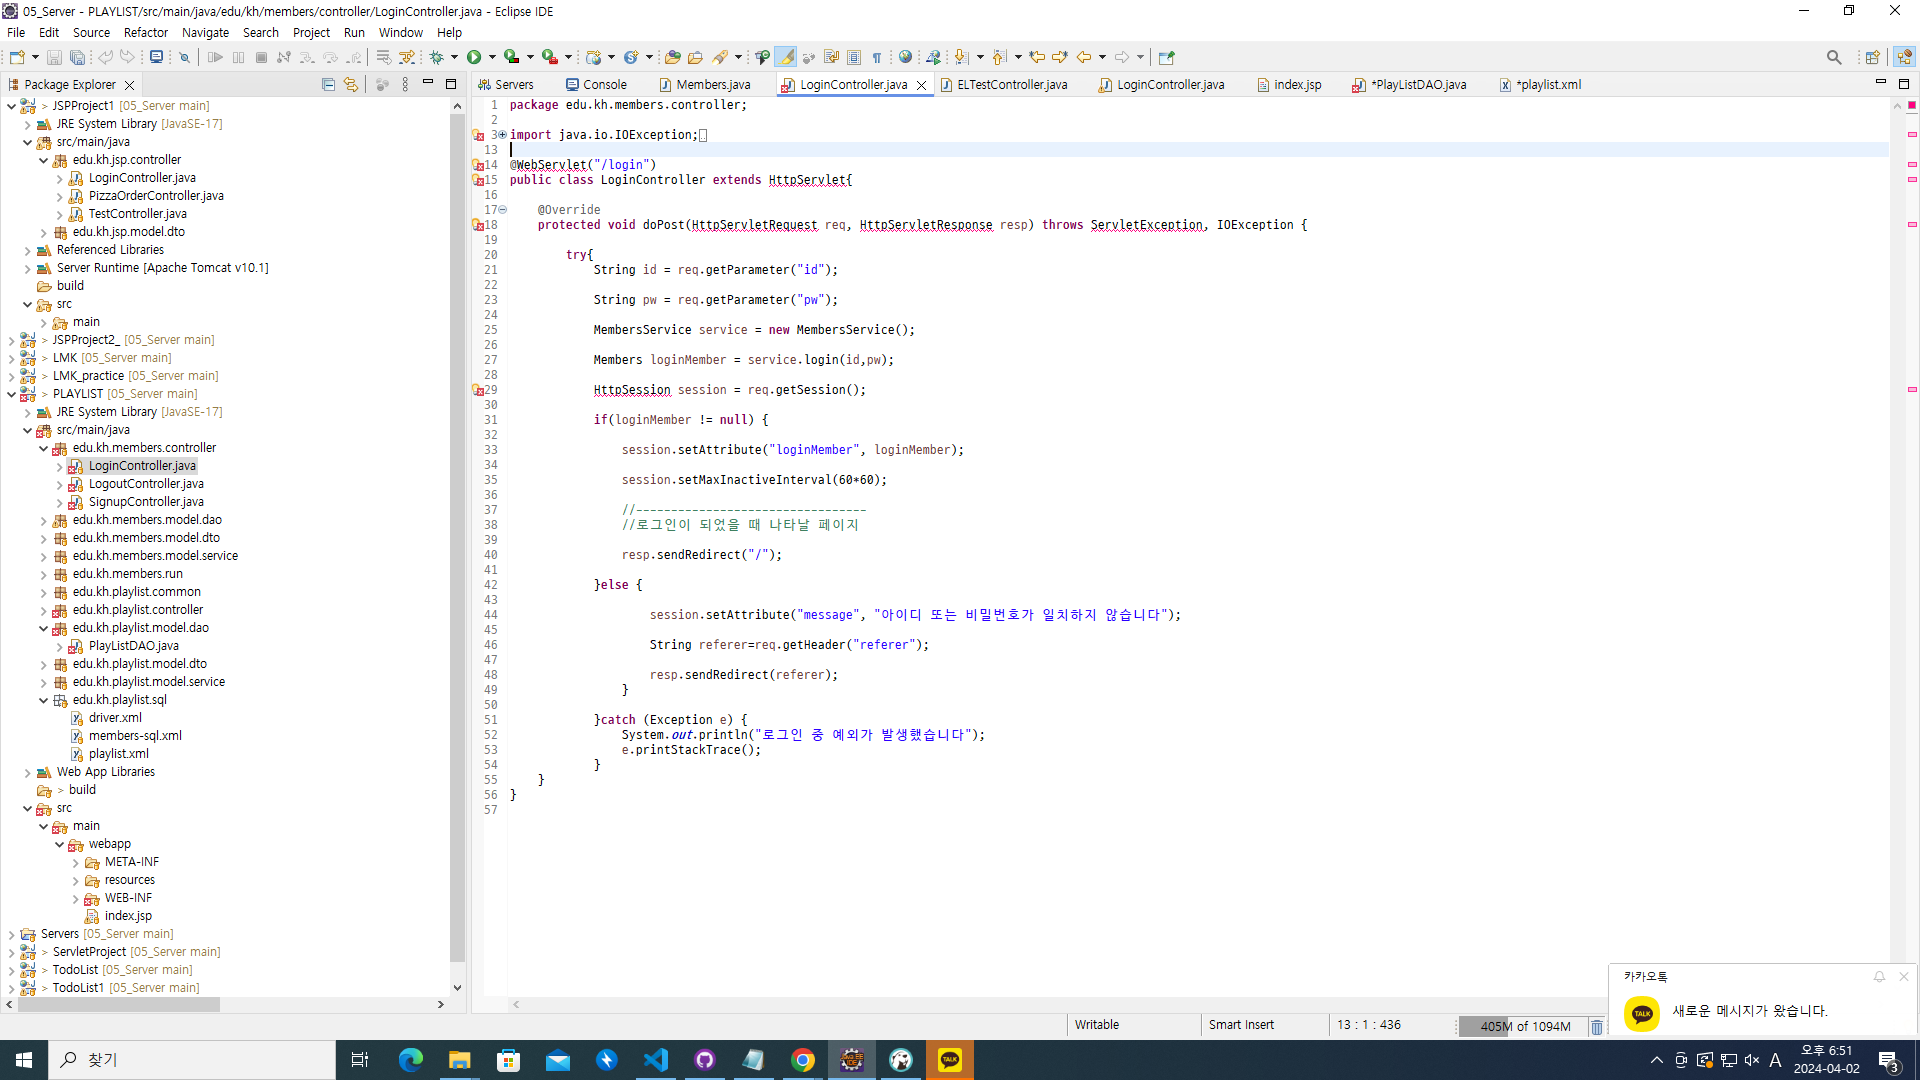Click the KakaoTalk new message notification
The width and height of the screenshot is (1920, 1080).
1749,1011
